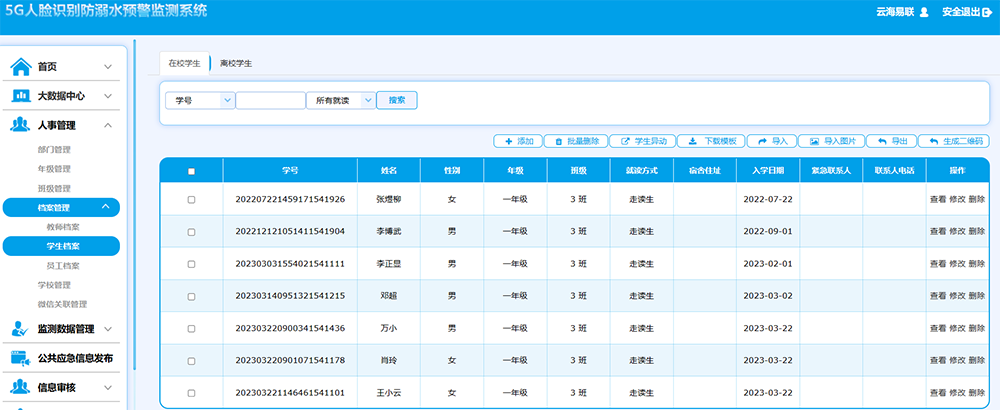Click the 云海易联 user profile icon
This screenshot has height=410, width=1000.
click(x=924, y=12)
